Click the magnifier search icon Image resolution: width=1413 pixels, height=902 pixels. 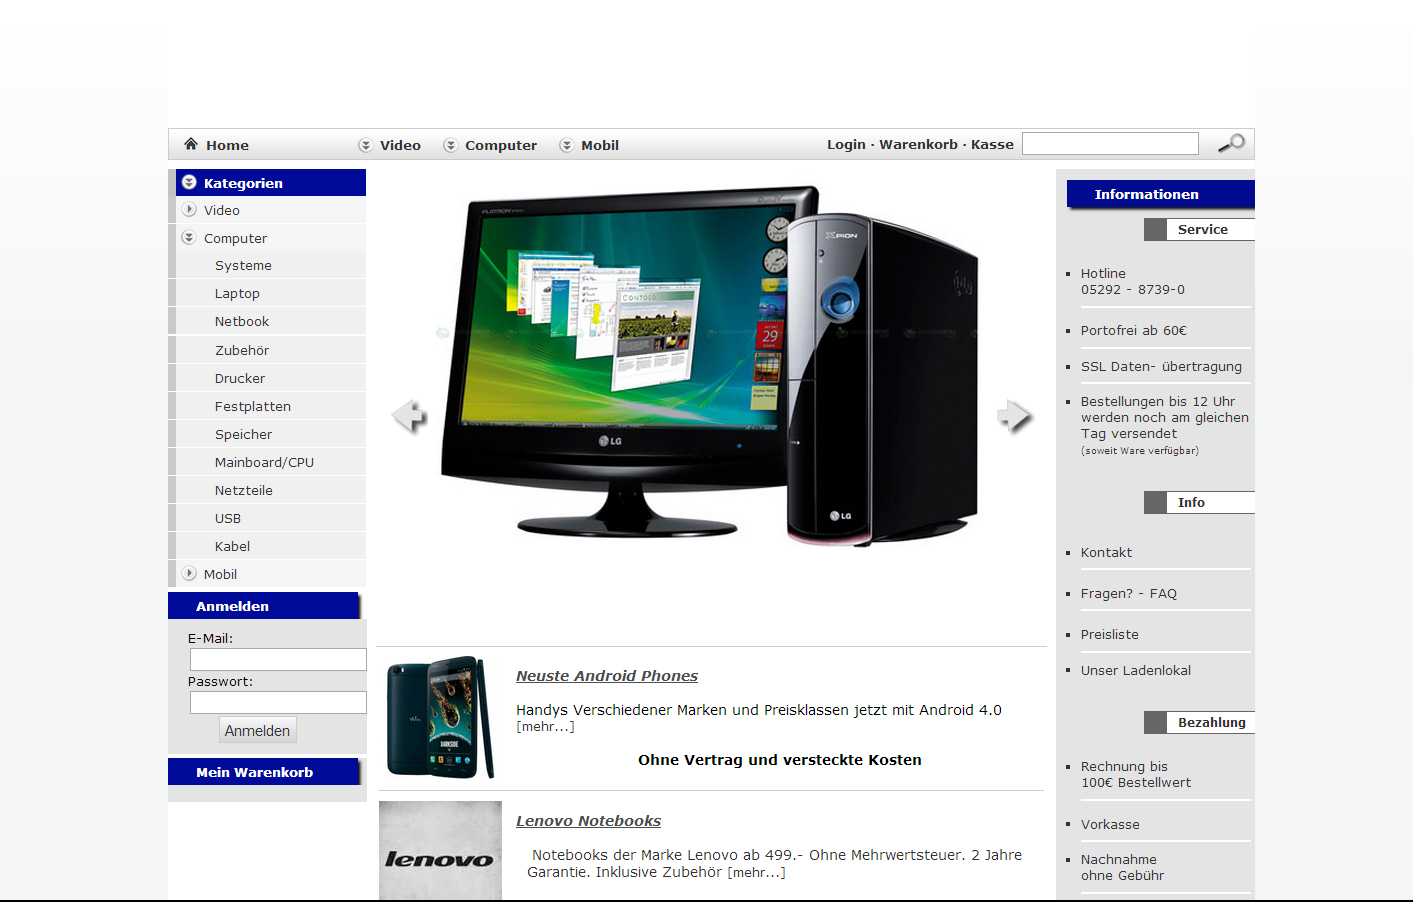[1231, 143]
